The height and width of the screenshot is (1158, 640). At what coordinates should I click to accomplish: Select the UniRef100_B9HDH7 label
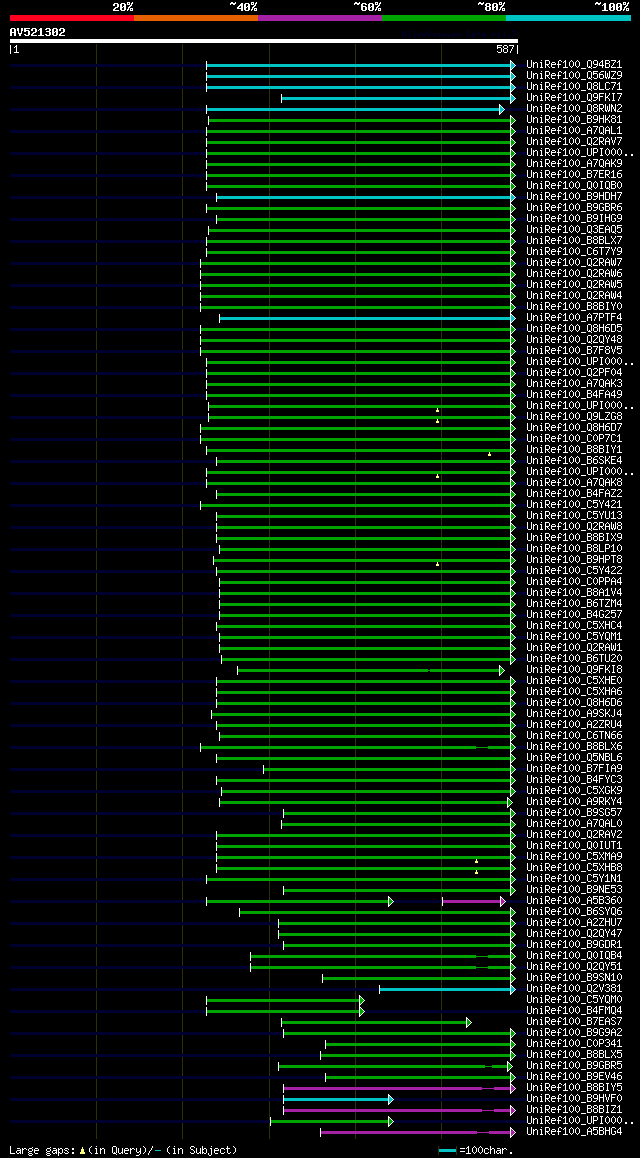pyautogui.click(x=574, y=197)
